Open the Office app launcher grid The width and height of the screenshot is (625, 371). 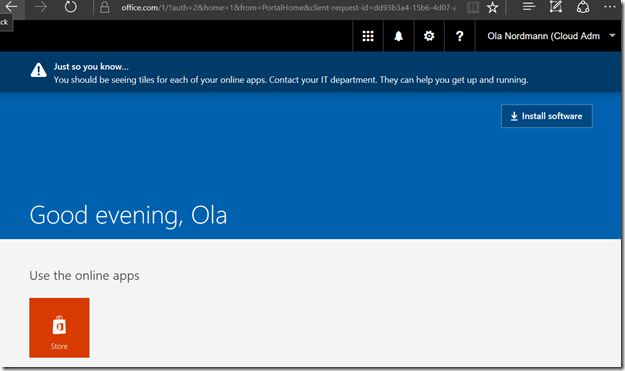368,36
